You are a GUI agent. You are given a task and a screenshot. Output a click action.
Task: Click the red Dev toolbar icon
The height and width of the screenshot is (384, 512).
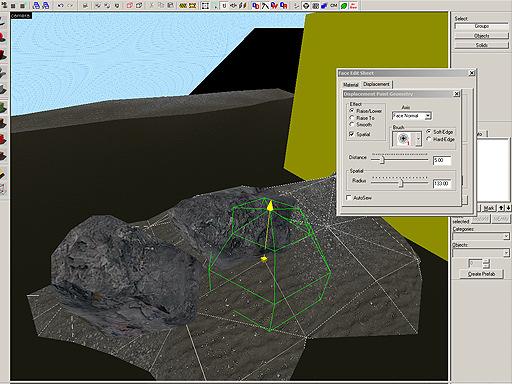coord(354,5)
